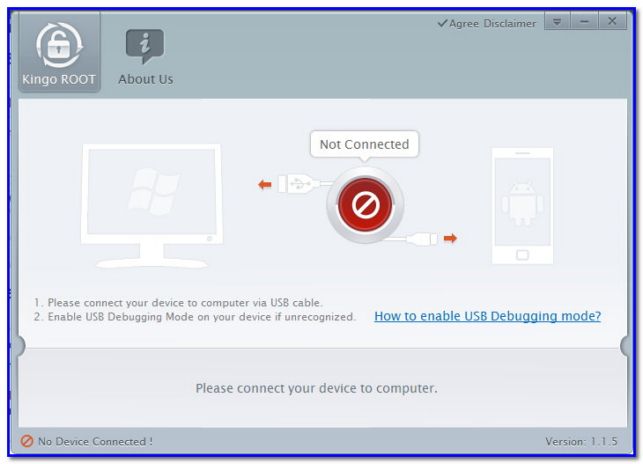Click the USB plug icon pointing left
This screenshot has height=464, width=643.
click(x=299, y=184)
